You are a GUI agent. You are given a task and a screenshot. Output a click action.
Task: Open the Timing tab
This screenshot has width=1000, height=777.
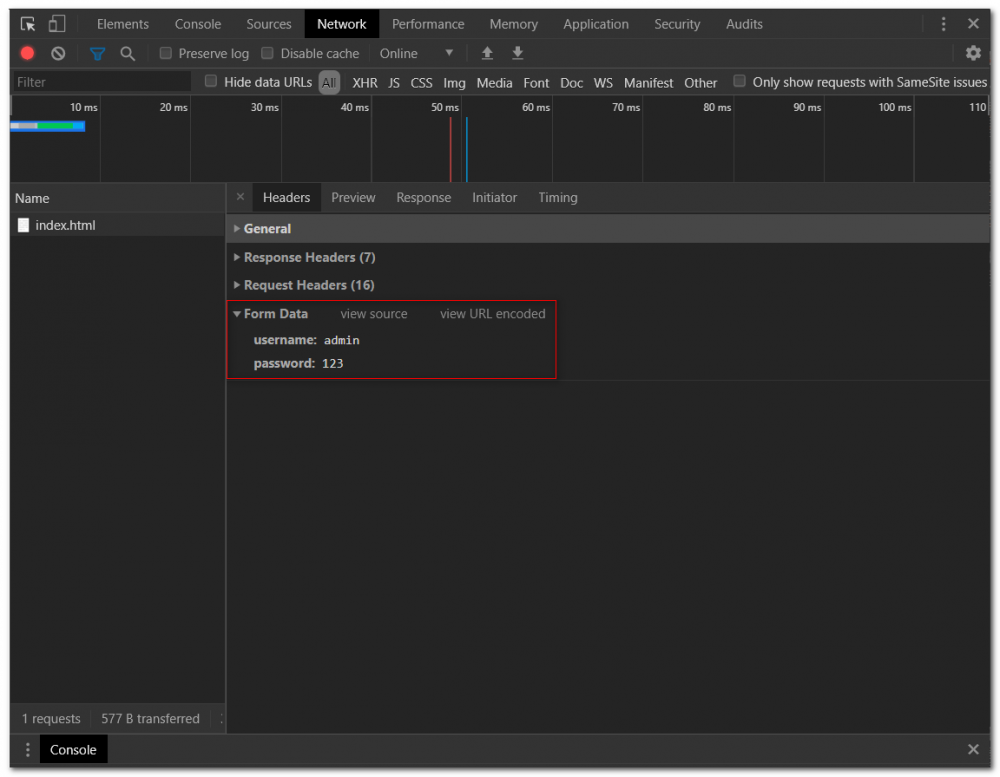coord(557,198)
